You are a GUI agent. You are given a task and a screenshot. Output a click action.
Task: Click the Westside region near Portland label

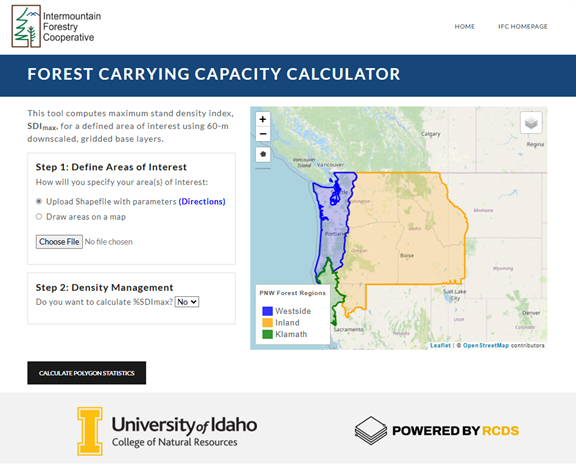335,234
